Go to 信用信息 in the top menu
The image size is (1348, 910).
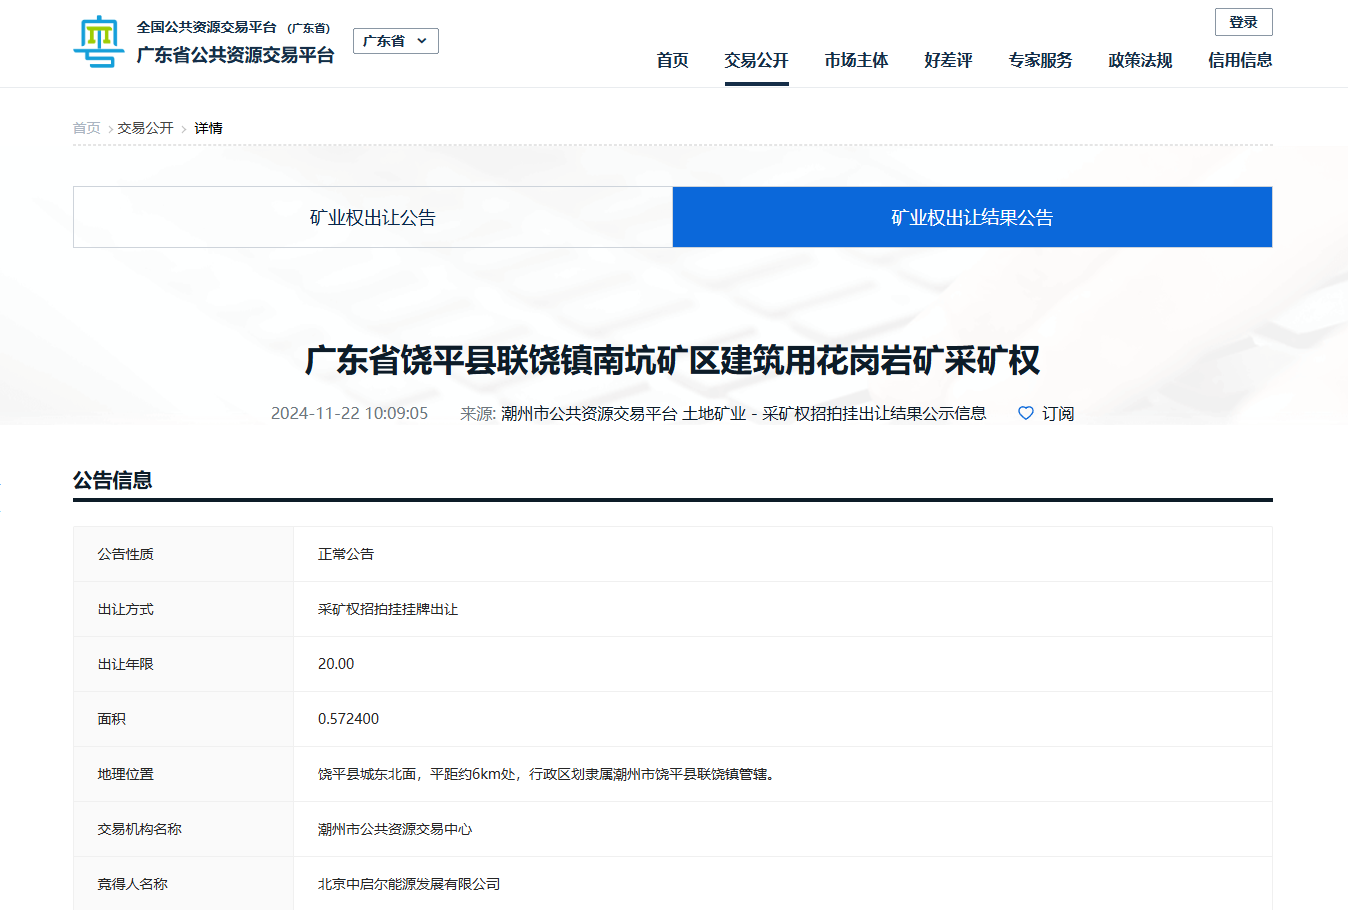tap(1240, 61)
